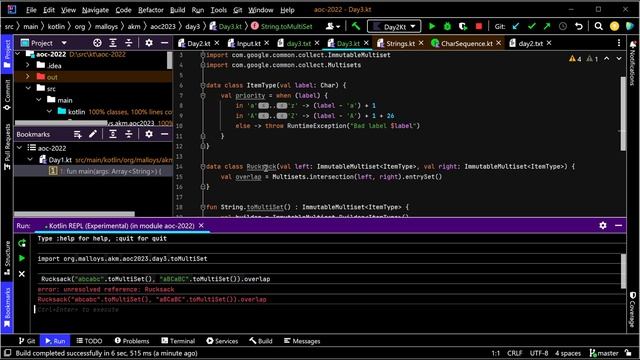
Task: Click the Build project hammer icon
Action: 356,26
